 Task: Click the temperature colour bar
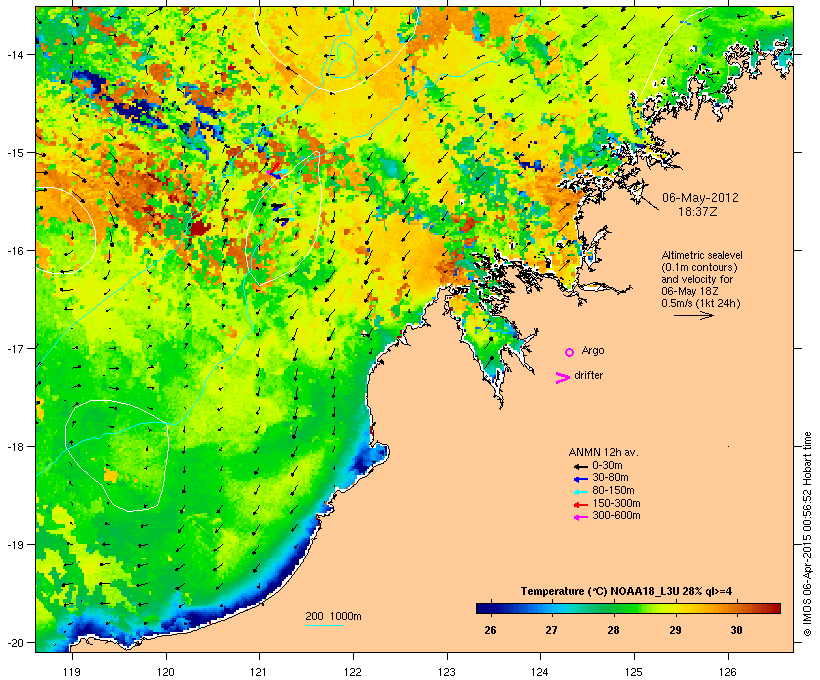(628, 608)
